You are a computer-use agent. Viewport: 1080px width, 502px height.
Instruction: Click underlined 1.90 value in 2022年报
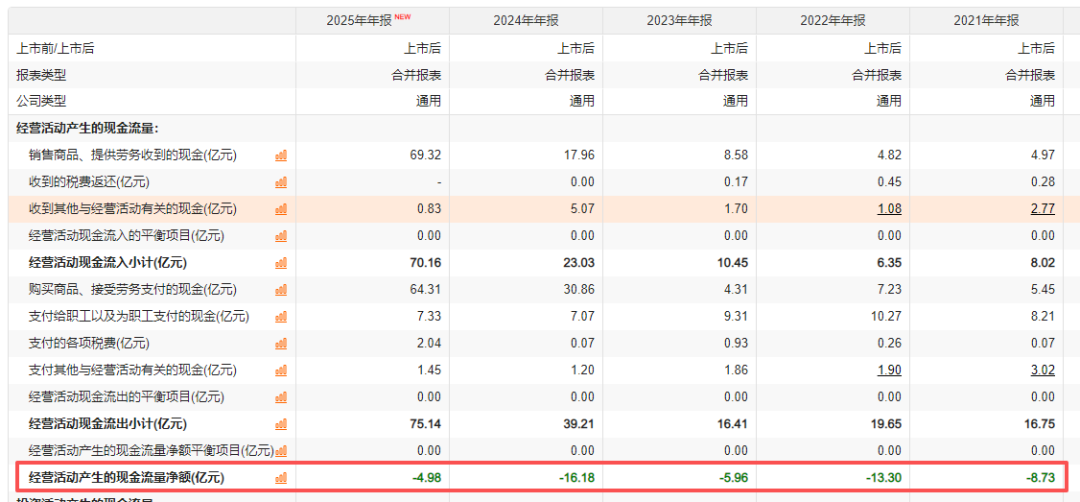889,370
